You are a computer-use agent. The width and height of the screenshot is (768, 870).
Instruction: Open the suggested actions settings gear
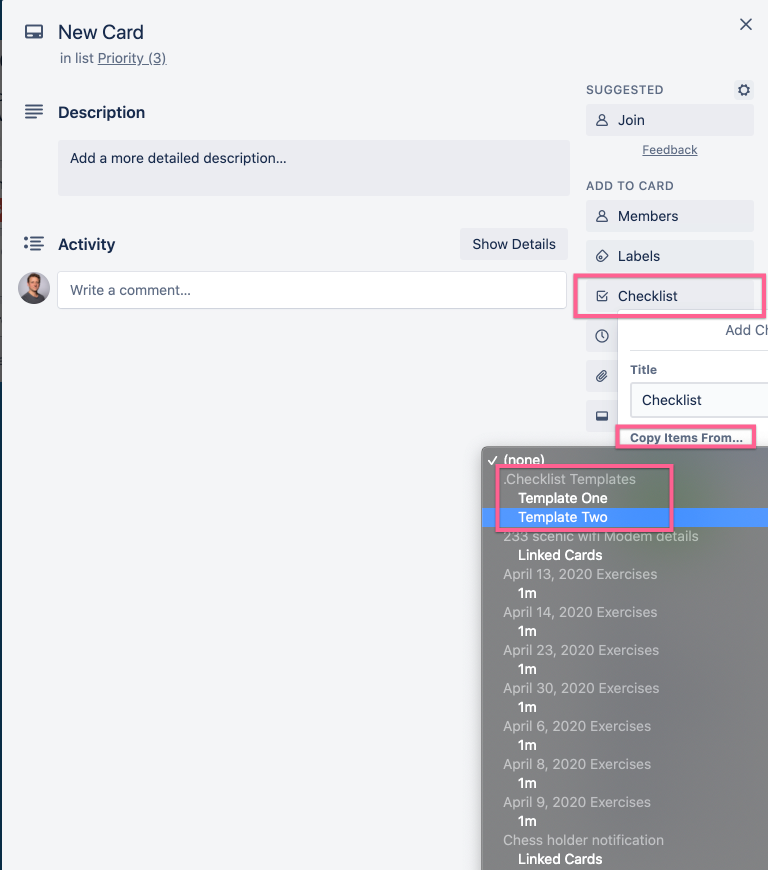click(744, 90)
